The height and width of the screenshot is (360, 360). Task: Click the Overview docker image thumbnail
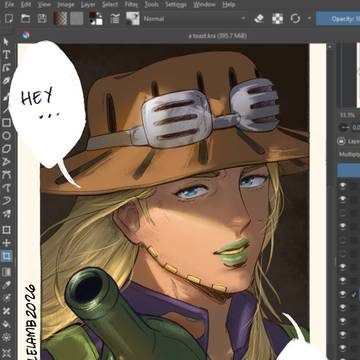point(358,75)
